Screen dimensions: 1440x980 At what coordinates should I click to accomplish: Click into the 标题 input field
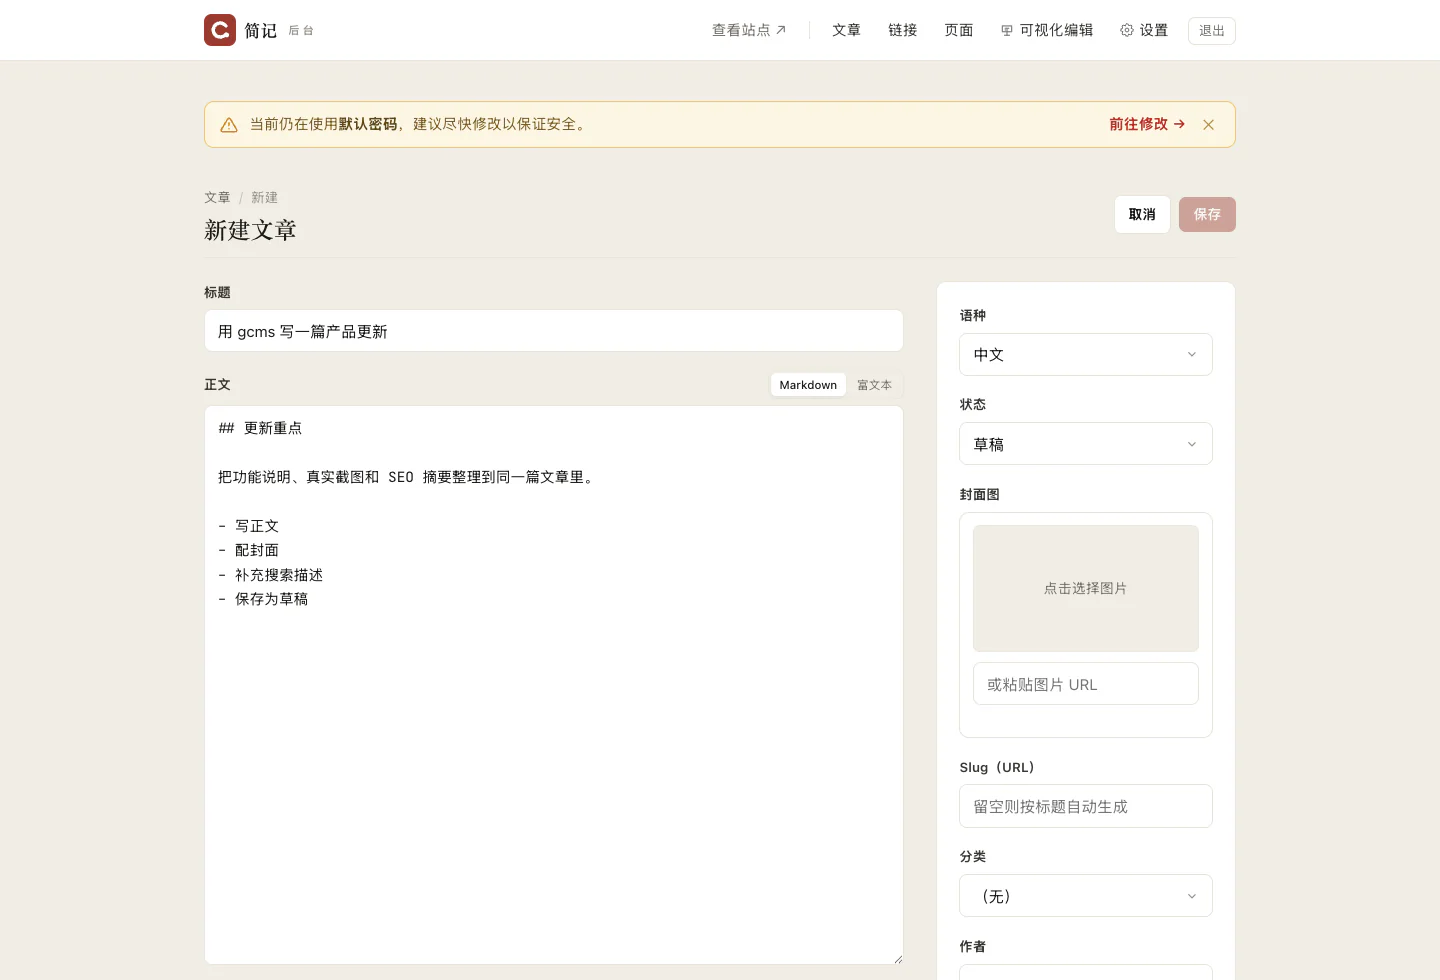click(554, 331)
